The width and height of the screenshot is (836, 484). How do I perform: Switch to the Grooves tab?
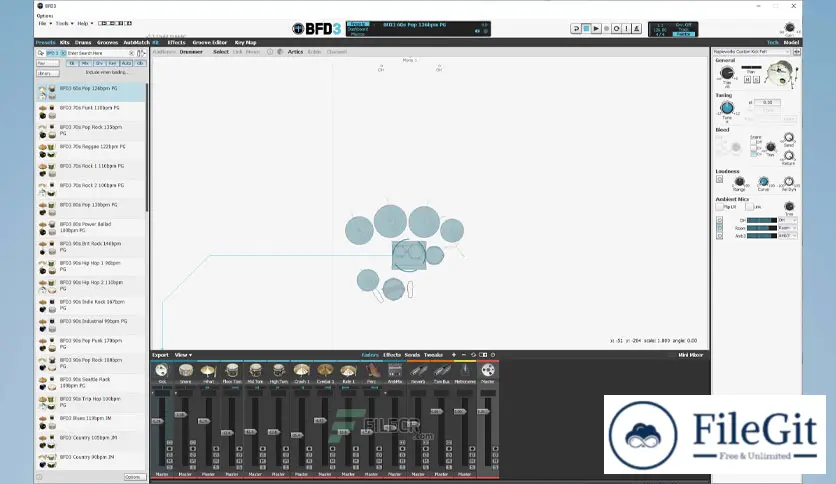107,43
